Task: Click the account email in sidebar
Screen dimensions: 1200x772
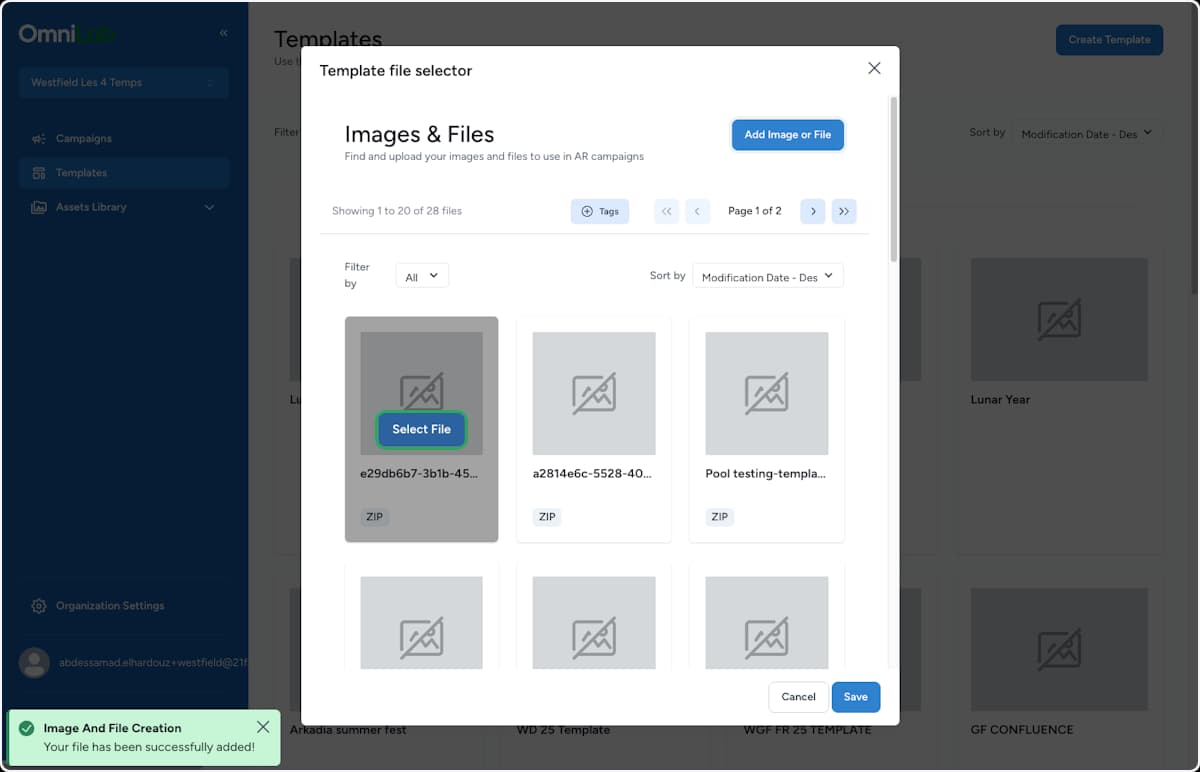Action: [153, 662]
